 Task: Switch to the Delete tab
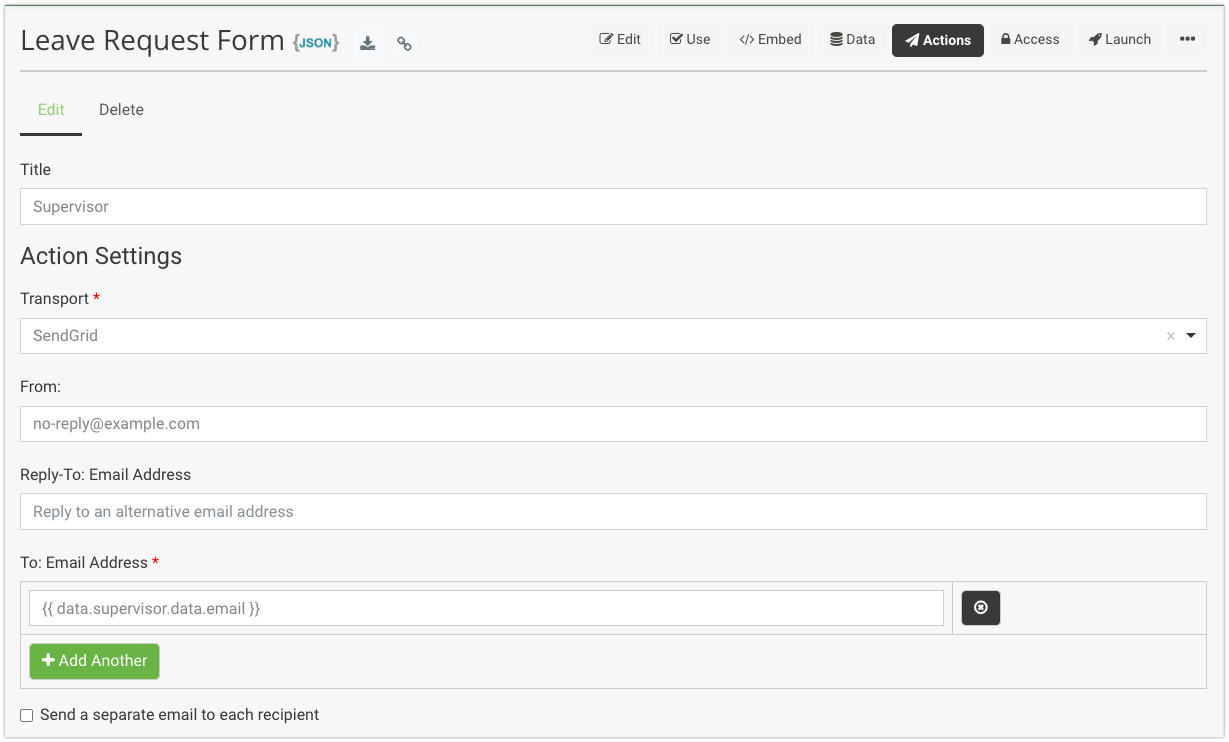(121, 110)
